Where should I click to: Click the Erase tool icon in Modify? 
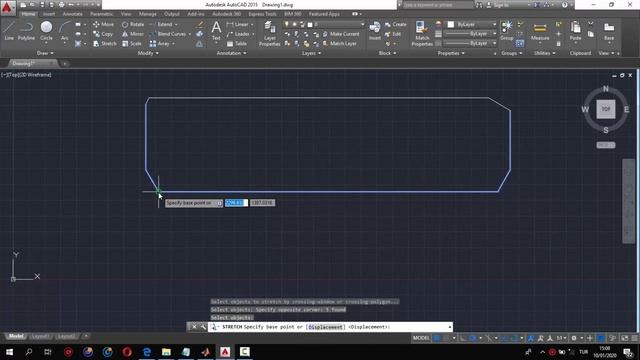[200, 24]
